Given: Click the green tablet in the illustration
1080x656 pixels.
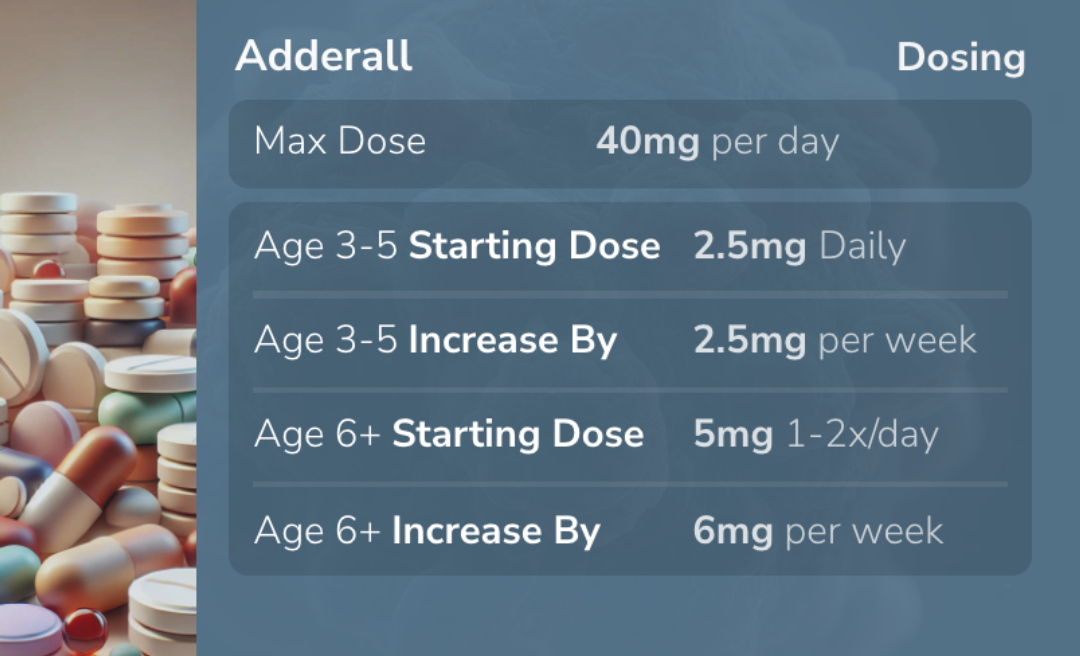Looking at the screenshot, I should click(x=146, y=416).
